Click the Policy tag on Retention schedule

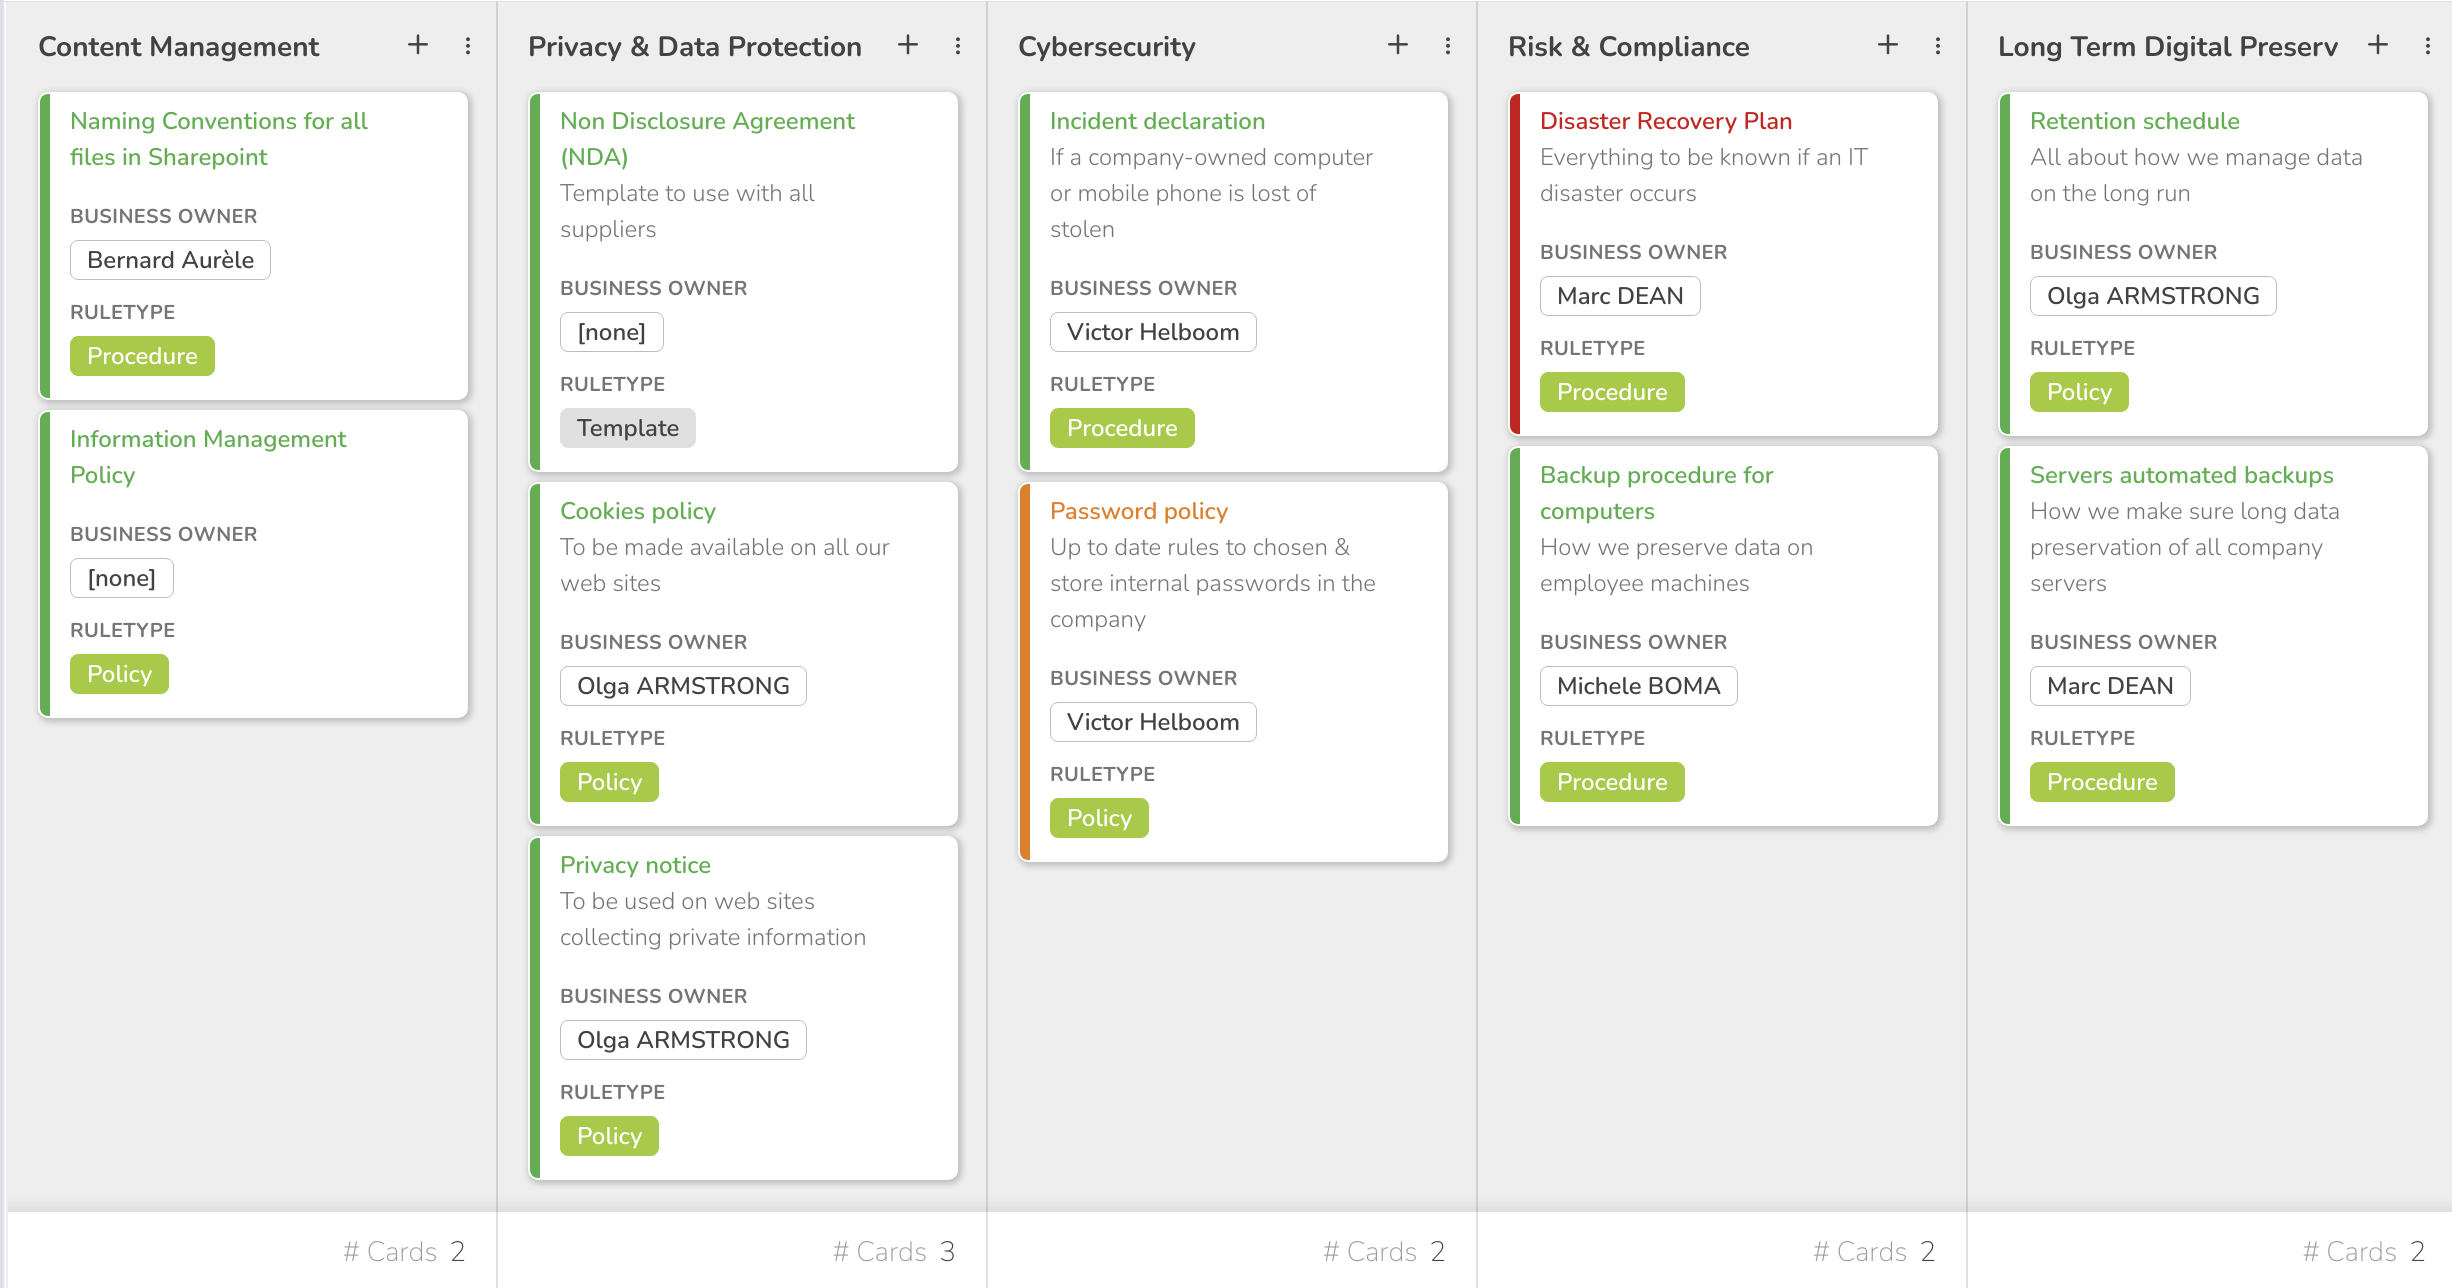point(2079,391)
